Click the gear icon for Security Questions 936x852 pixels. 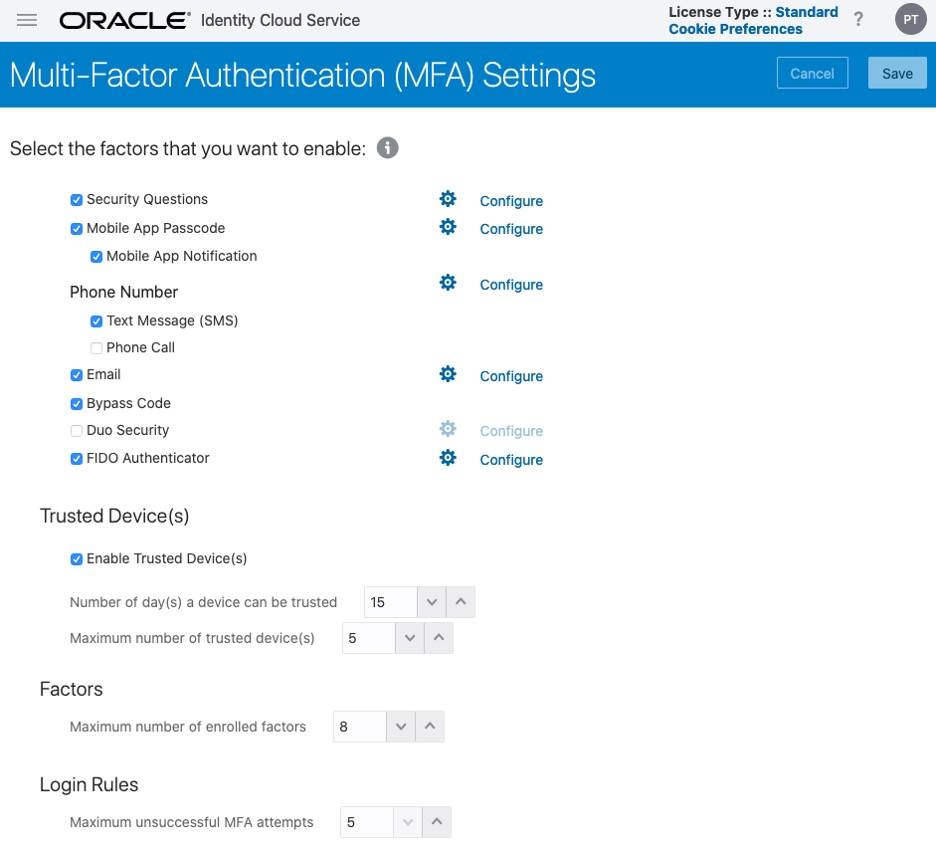click(x=448, y=199)
